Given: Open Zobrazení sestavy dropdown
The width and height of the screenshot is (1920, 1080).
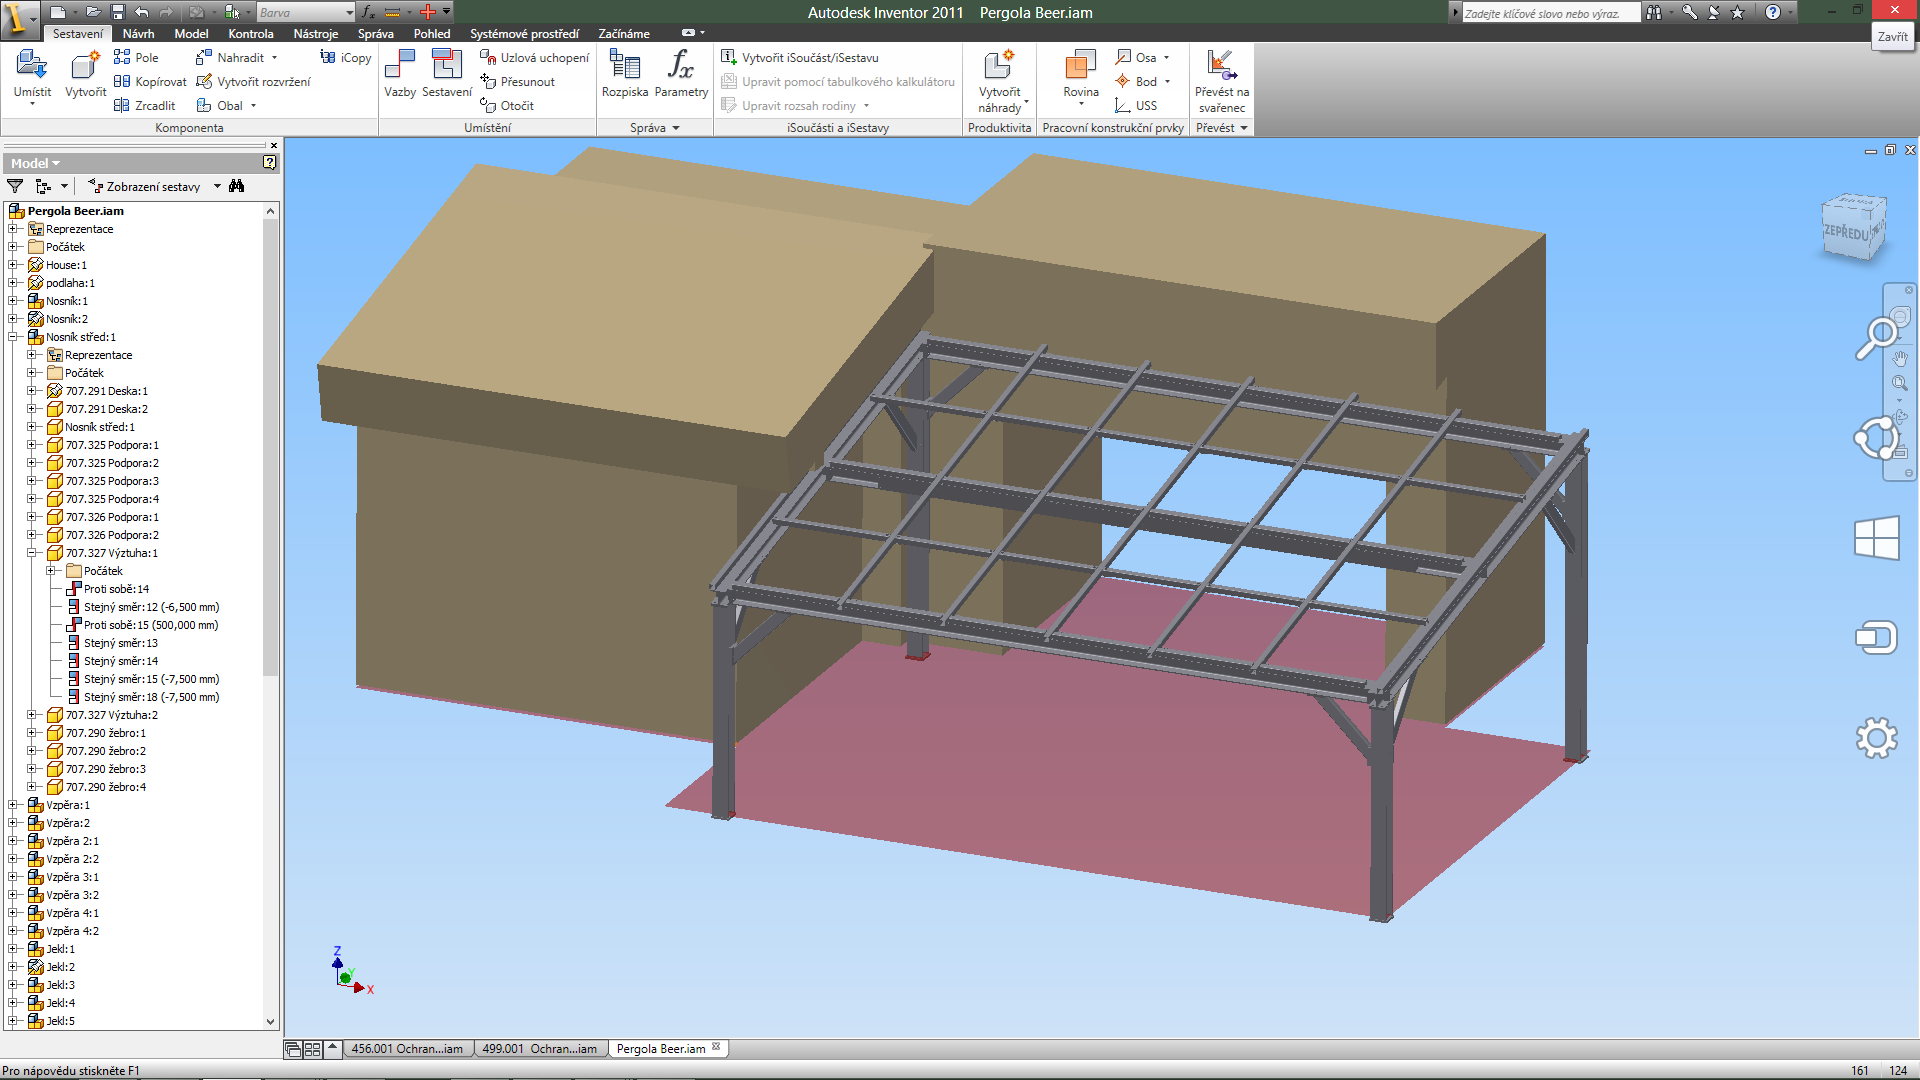Looking at the screenshot, I should (x=217, y=186).
